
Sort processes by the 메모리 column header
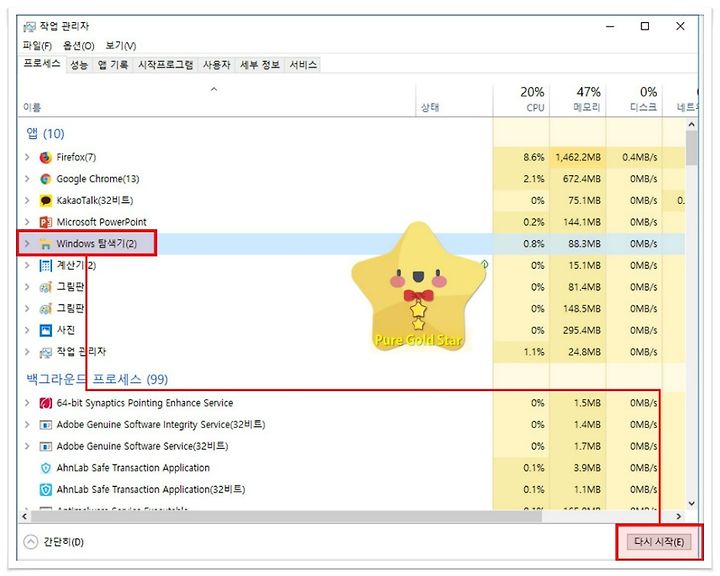578,100
